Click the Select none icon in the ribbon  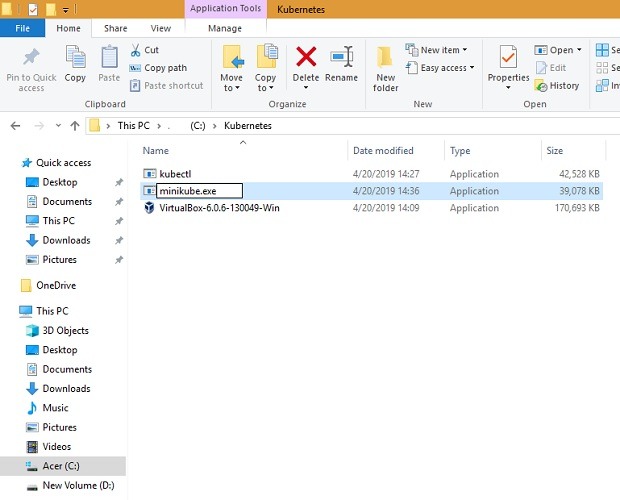tap(602, 68)
